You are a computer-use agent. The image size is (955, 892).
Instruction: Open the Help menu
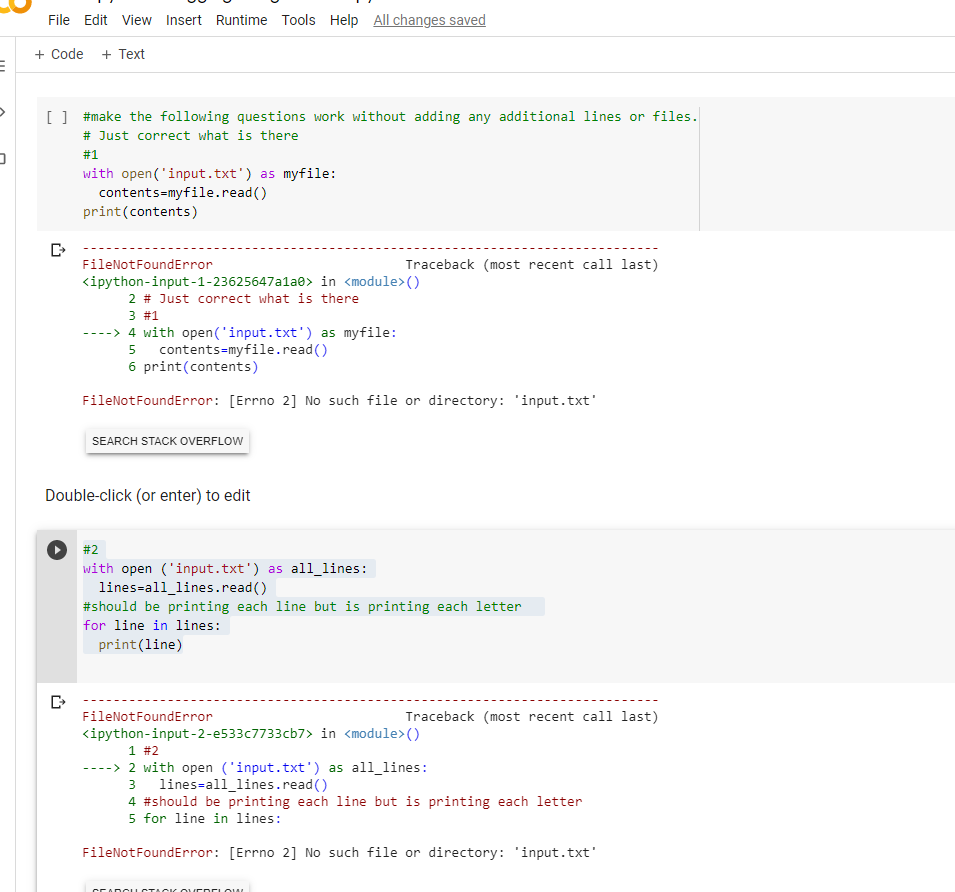[344, 20]
